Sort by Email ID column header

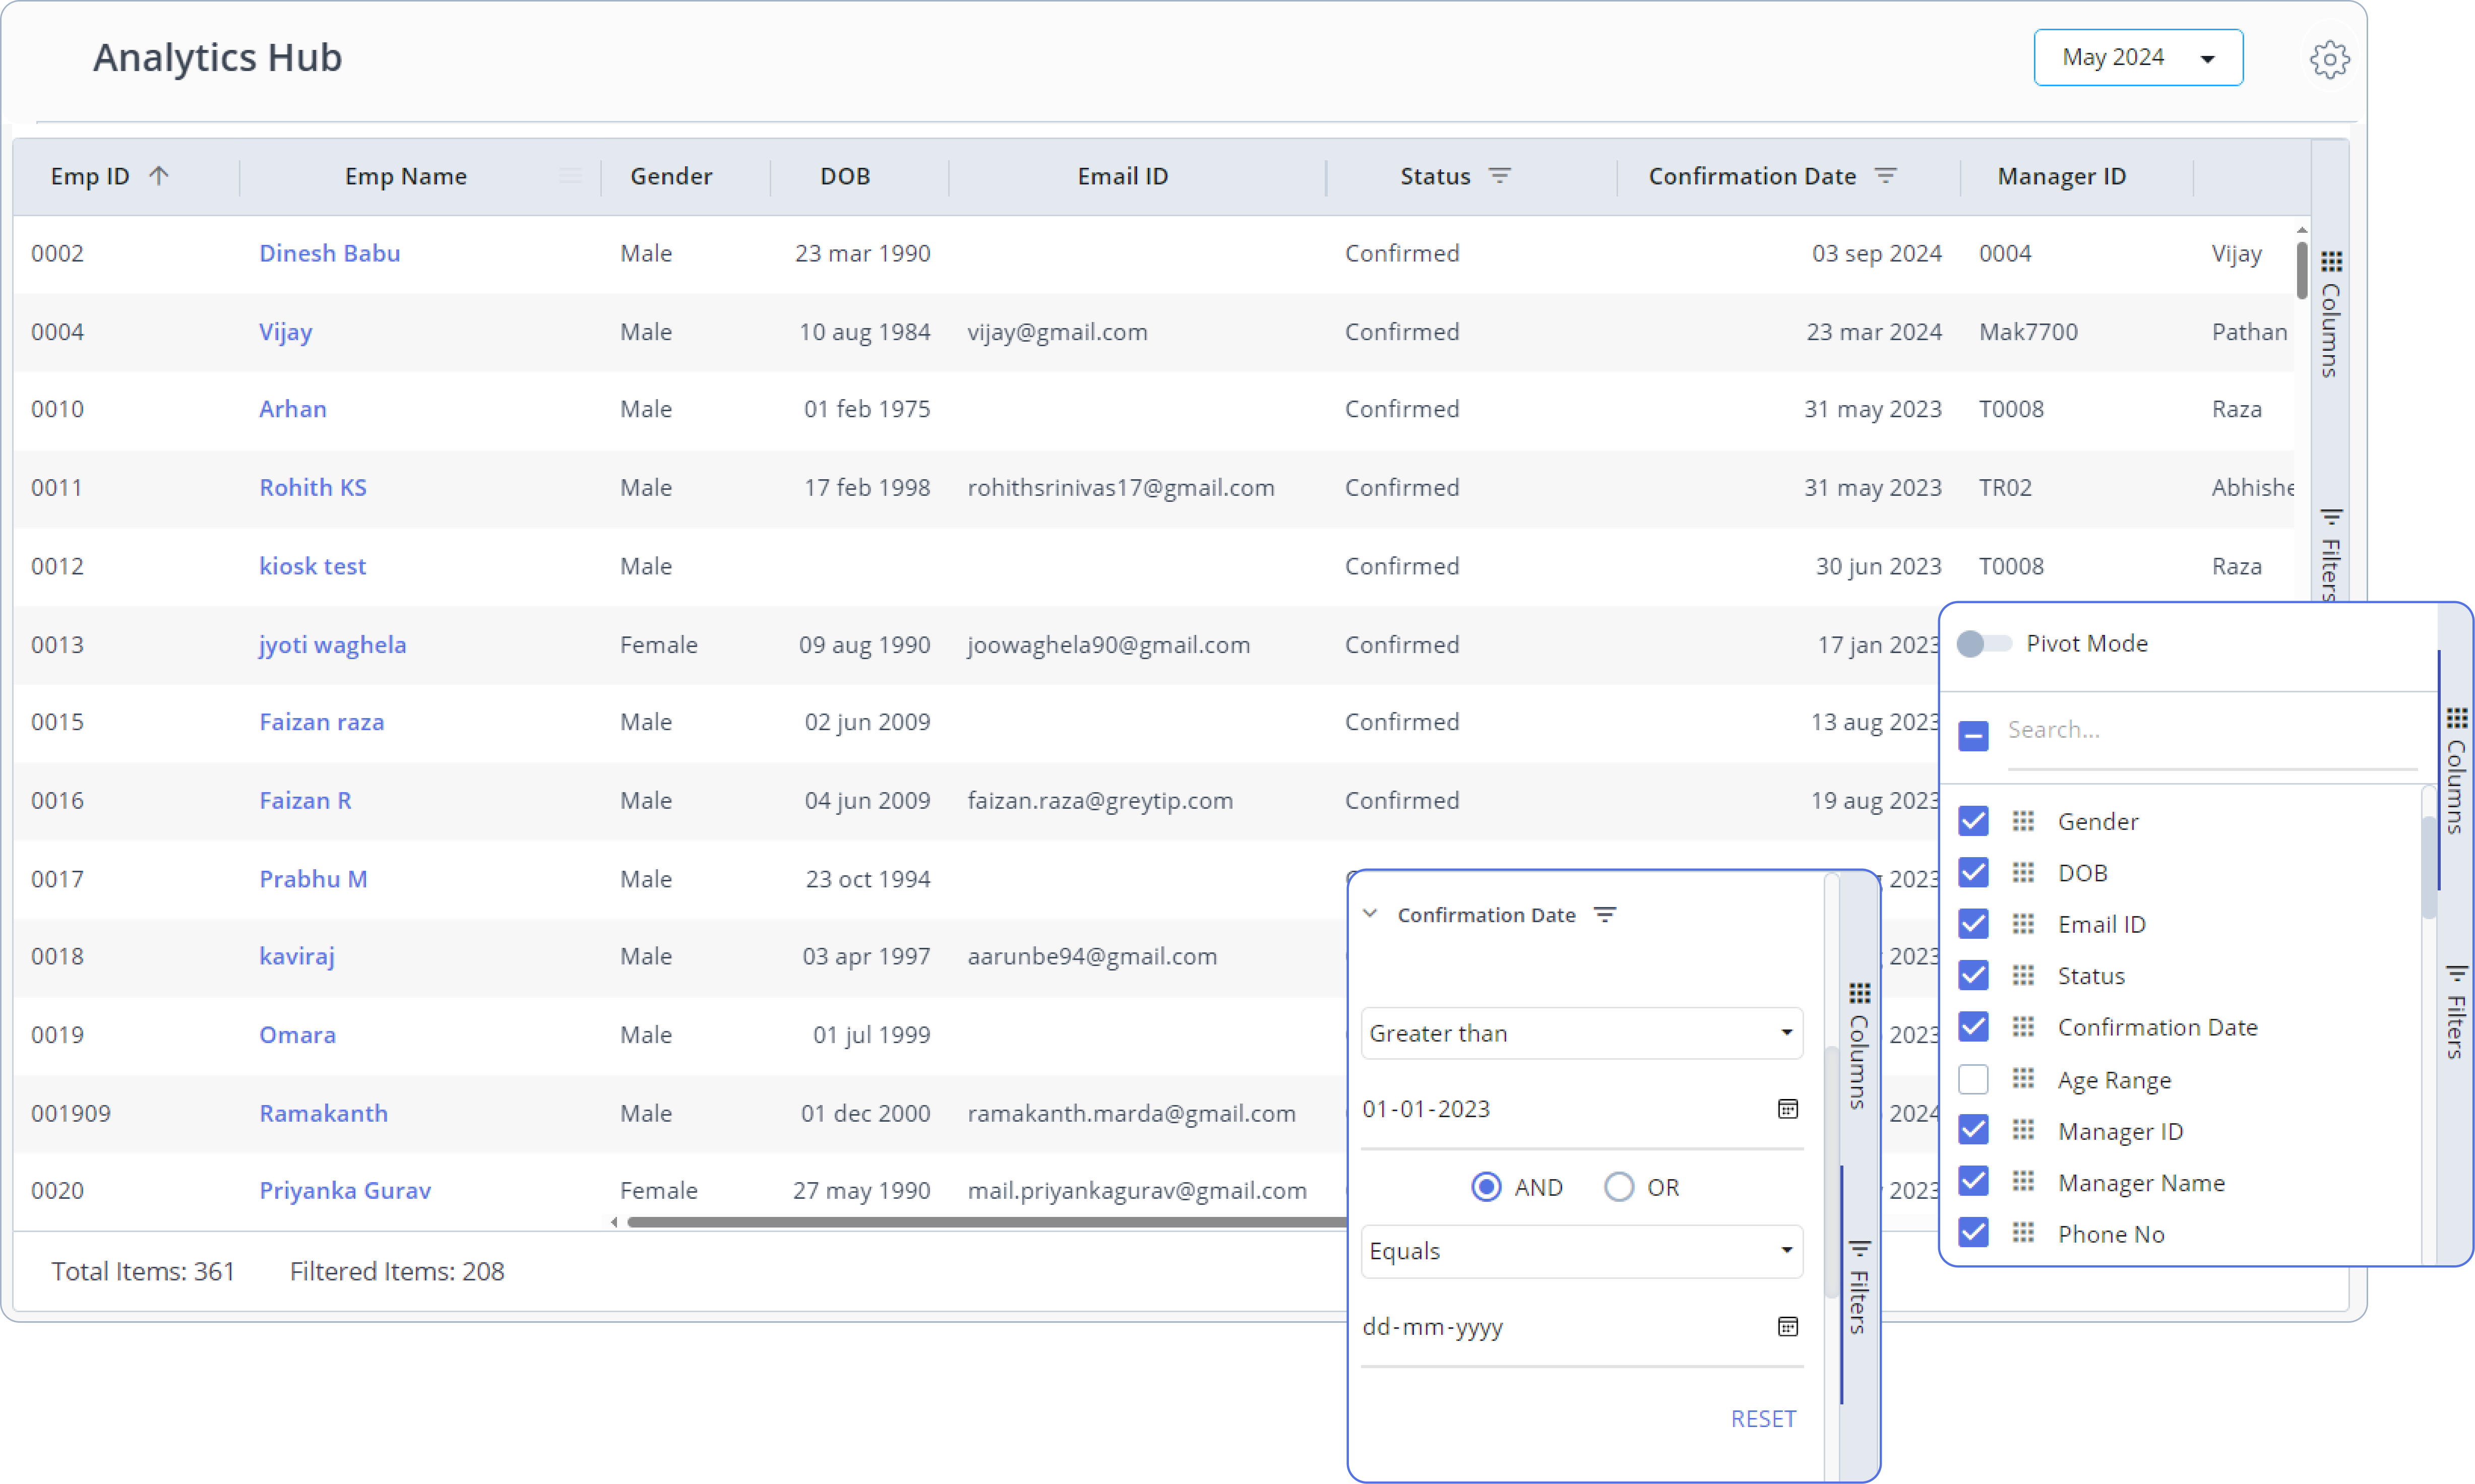coord(1122,176)
